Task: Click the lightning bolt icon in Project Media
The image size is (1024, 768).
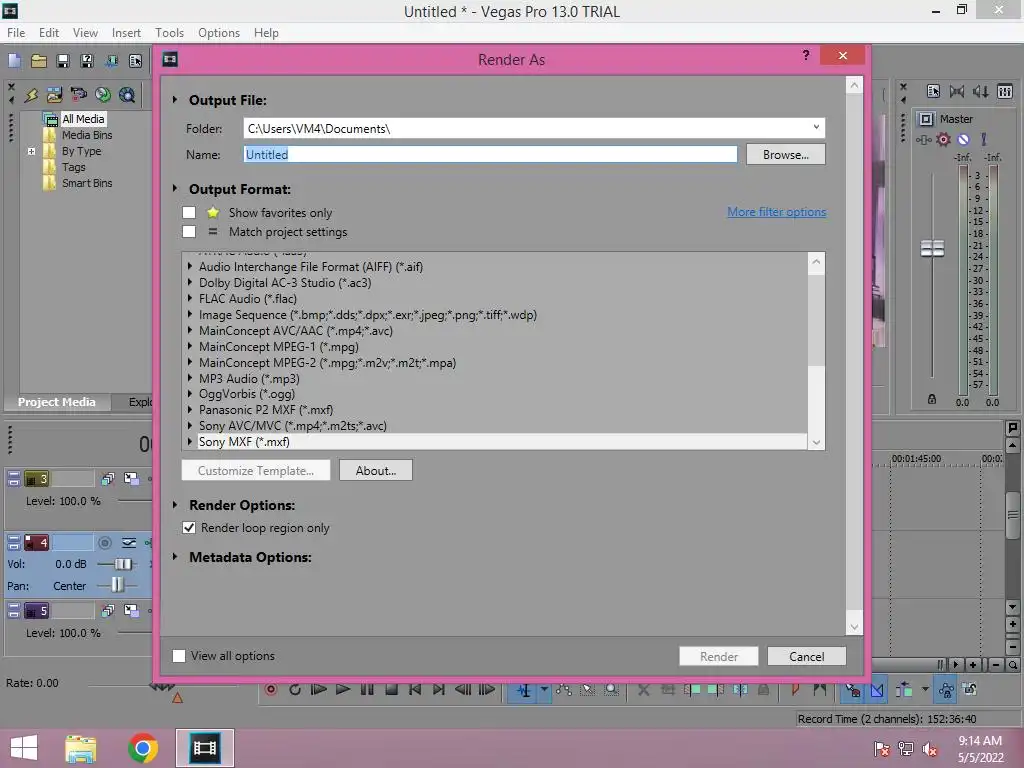Action: tap(31, 95)
